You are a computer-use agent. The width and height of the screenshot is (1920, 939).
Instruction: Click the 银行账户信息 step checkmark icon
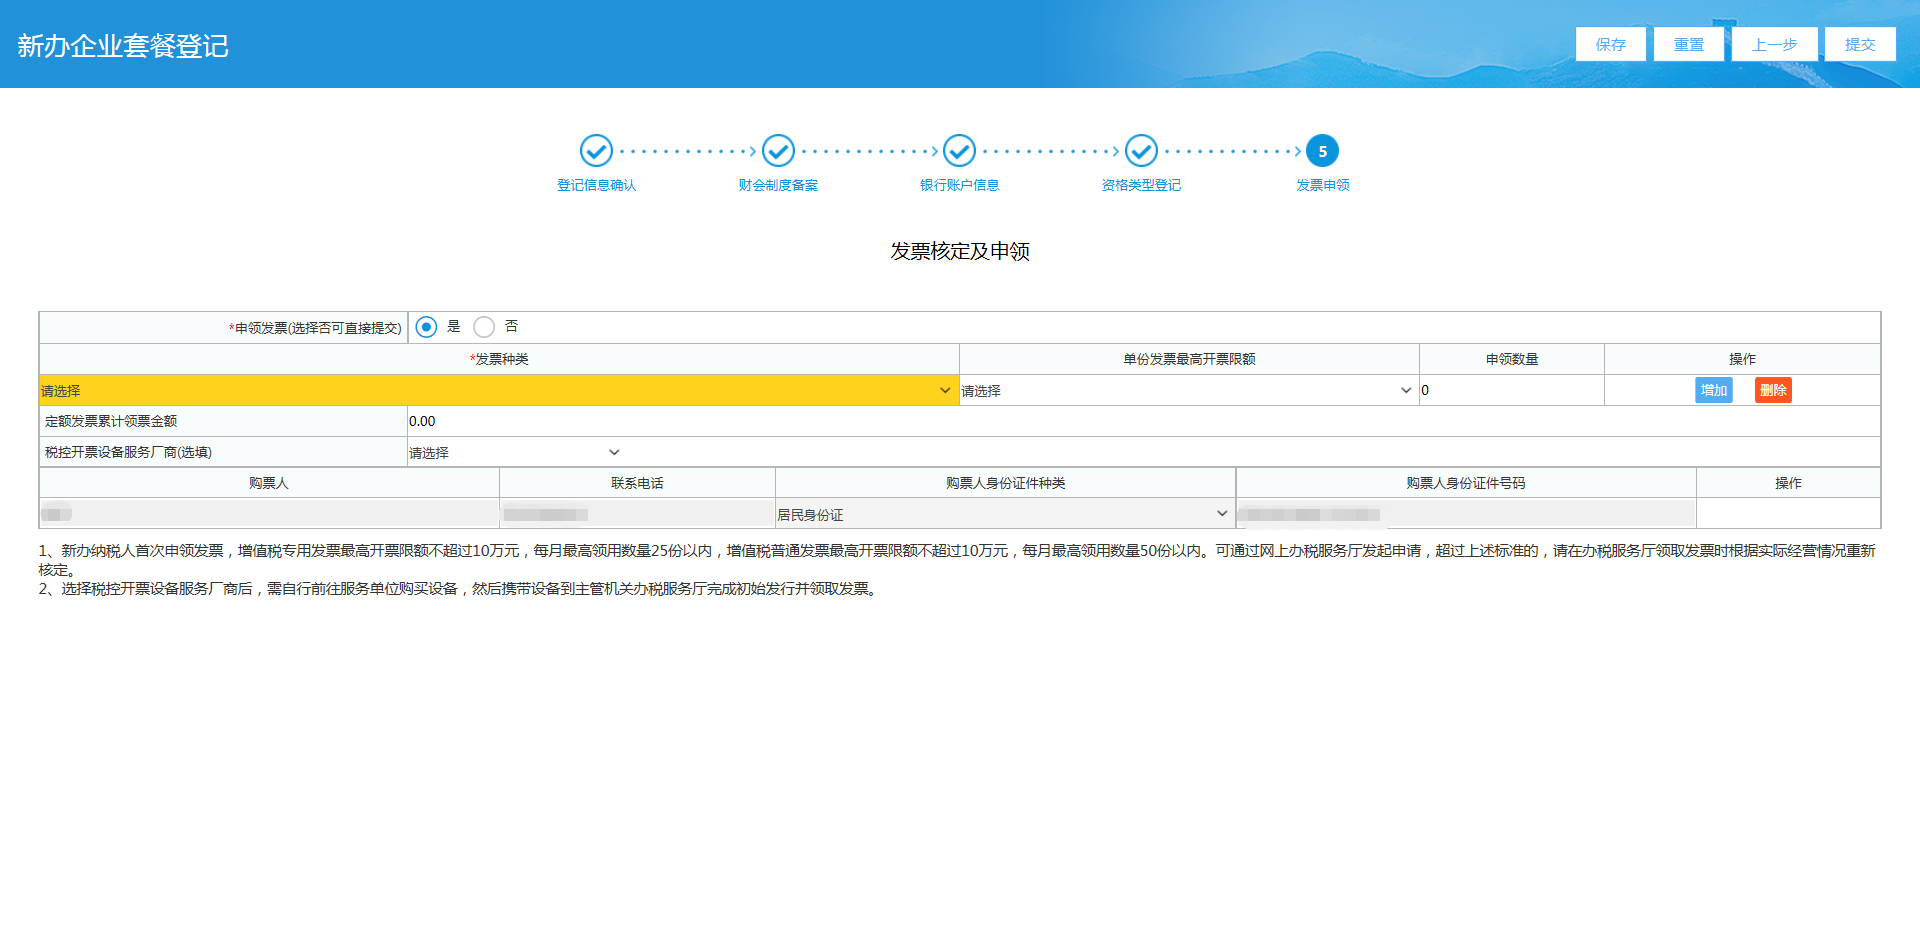pyautogui.click(x=959, y=151)
